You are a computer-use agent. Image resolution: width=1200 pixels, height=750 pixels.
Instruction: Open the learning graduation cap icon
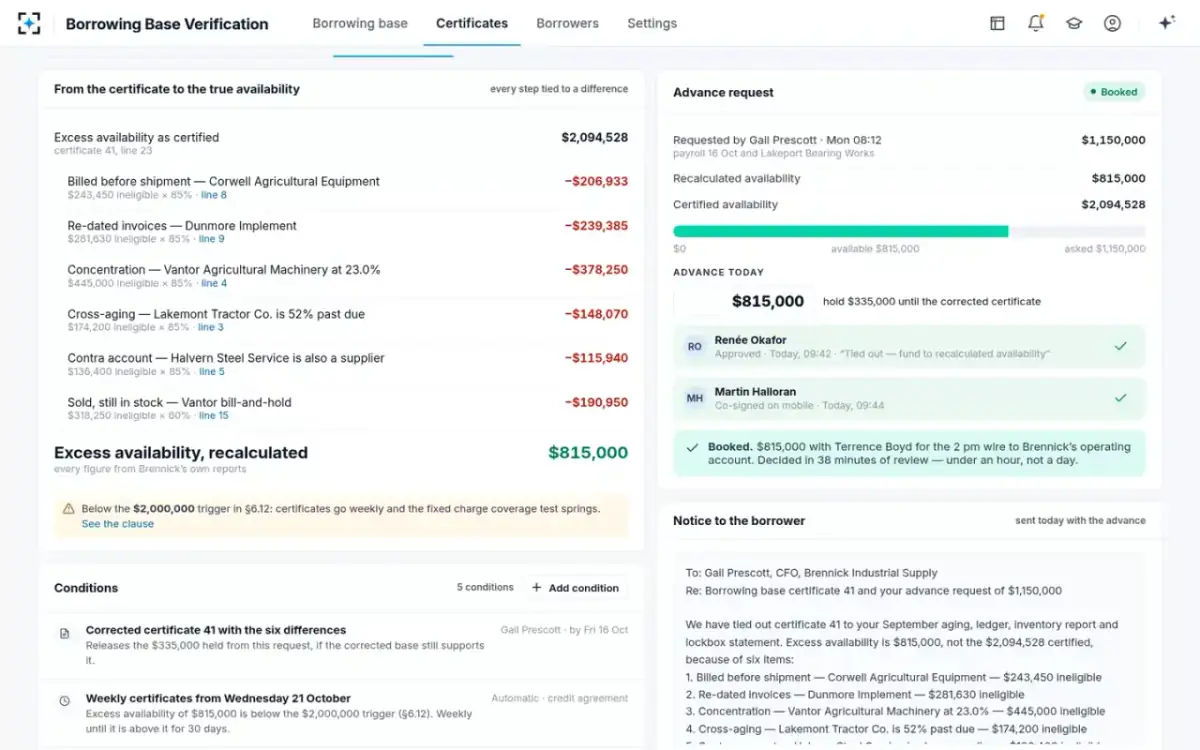click(1074, 23)
